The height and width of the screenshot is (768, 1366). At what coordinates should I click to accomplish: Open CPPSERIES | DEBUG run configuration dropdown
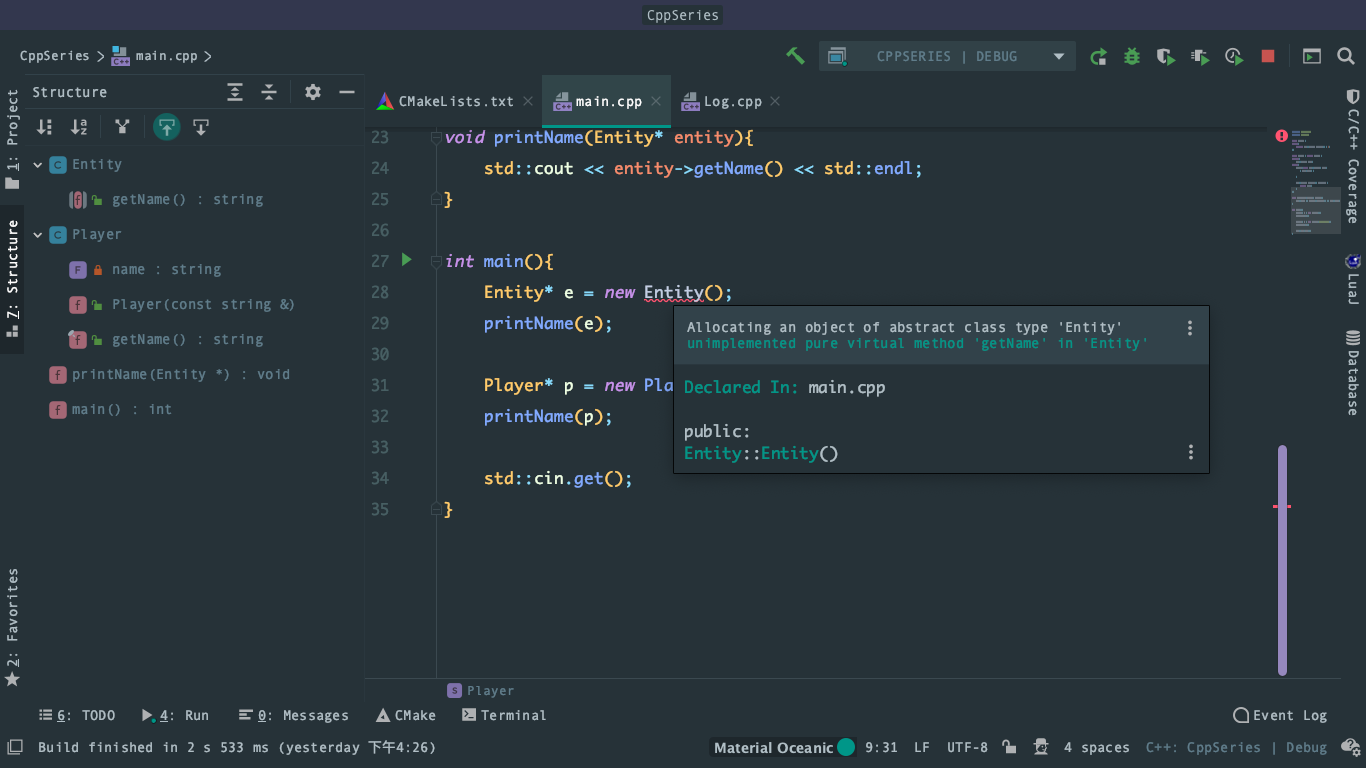point(947,56)
